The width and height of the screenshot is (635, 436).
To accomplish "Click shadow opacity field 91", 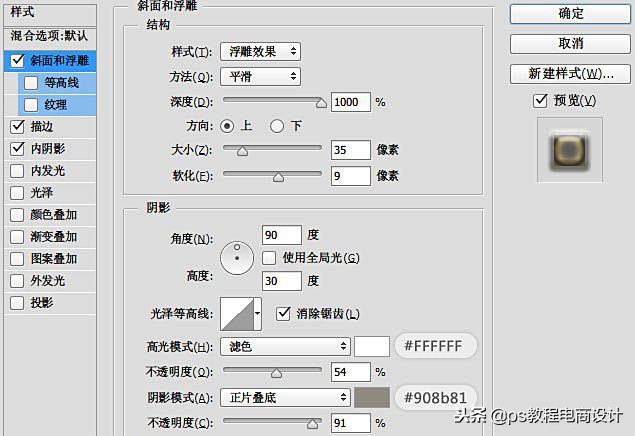I will 351,423.
